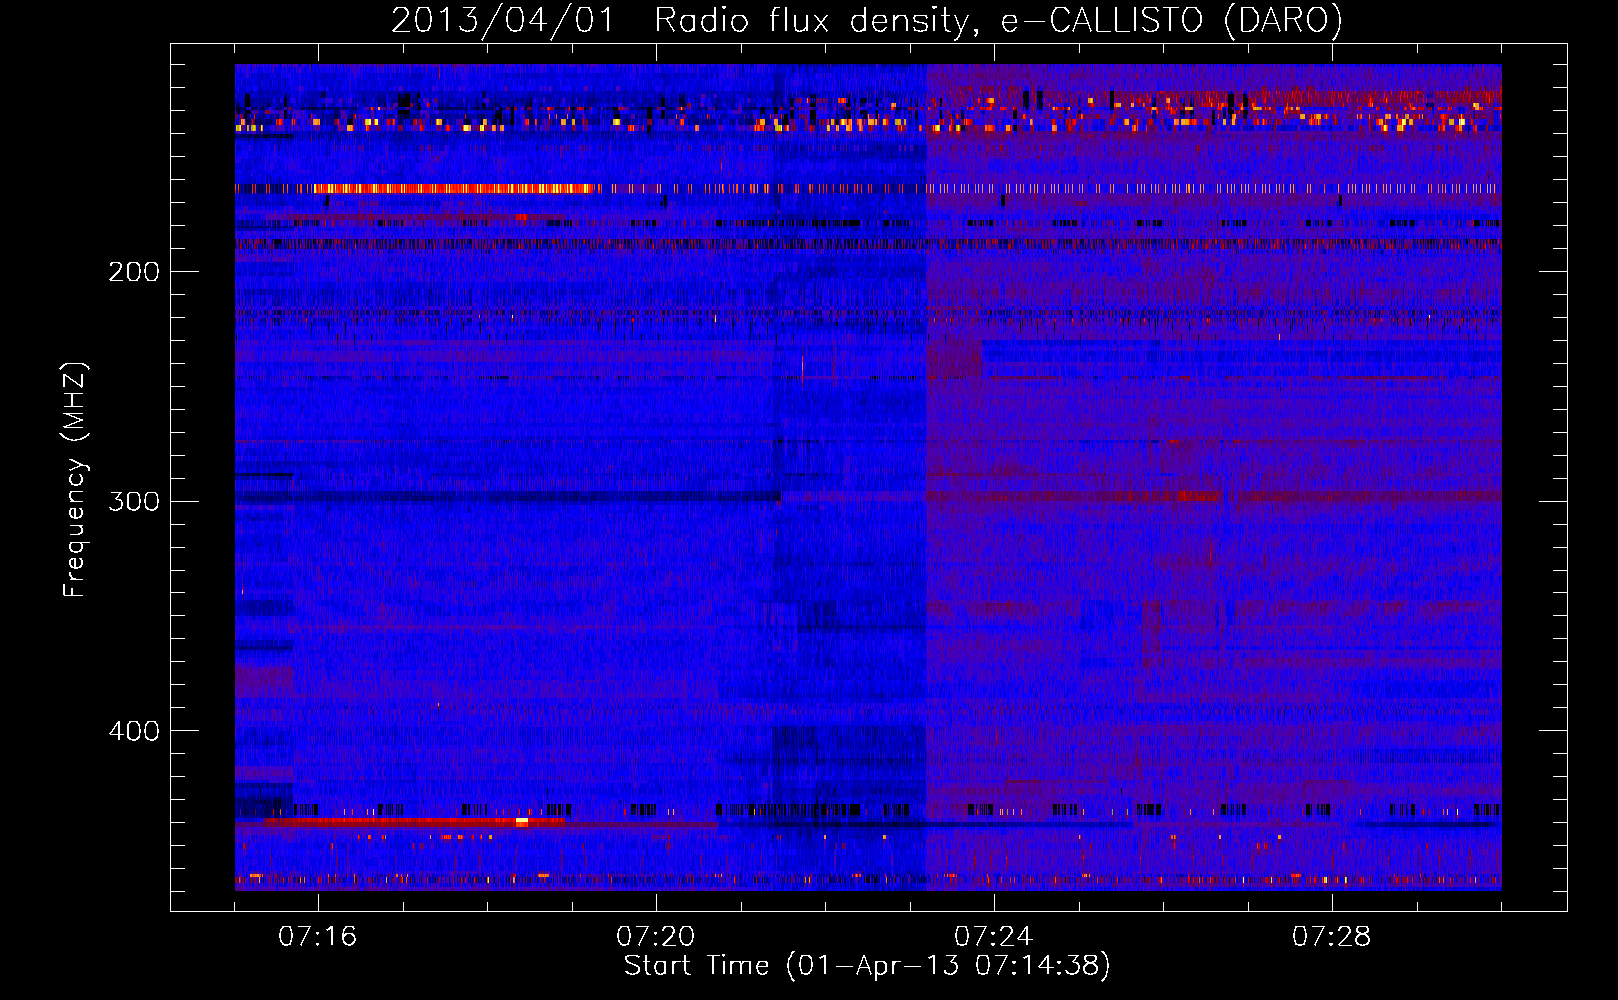Screen dimensions: 1618x1000
Task: Click the 400 frequency tick label
Action: (134, 731)
